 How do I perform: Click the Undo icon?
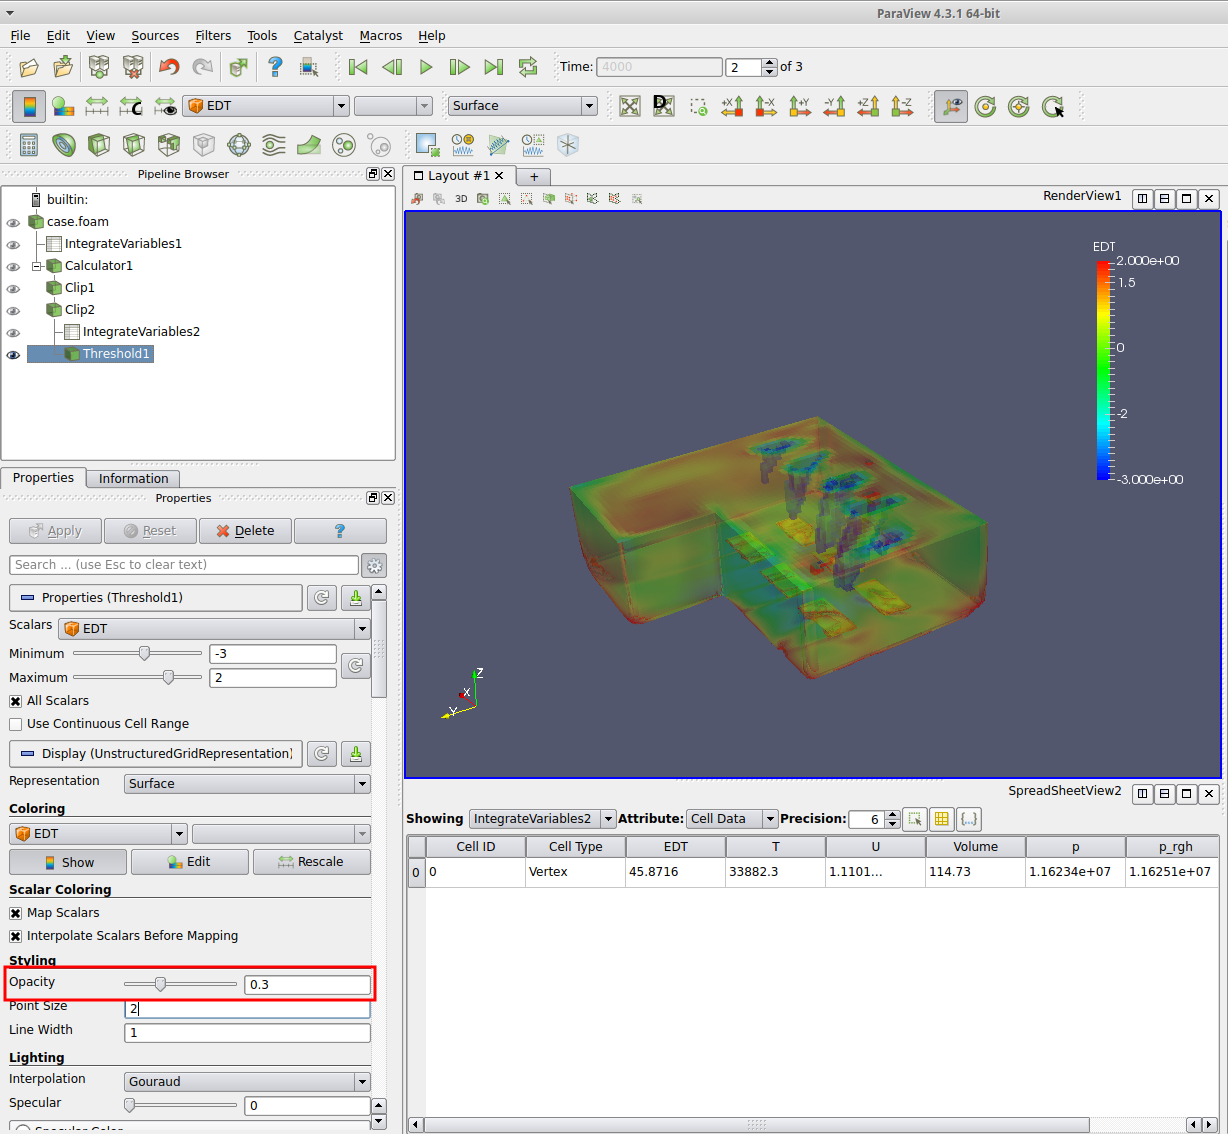(169, 67)
